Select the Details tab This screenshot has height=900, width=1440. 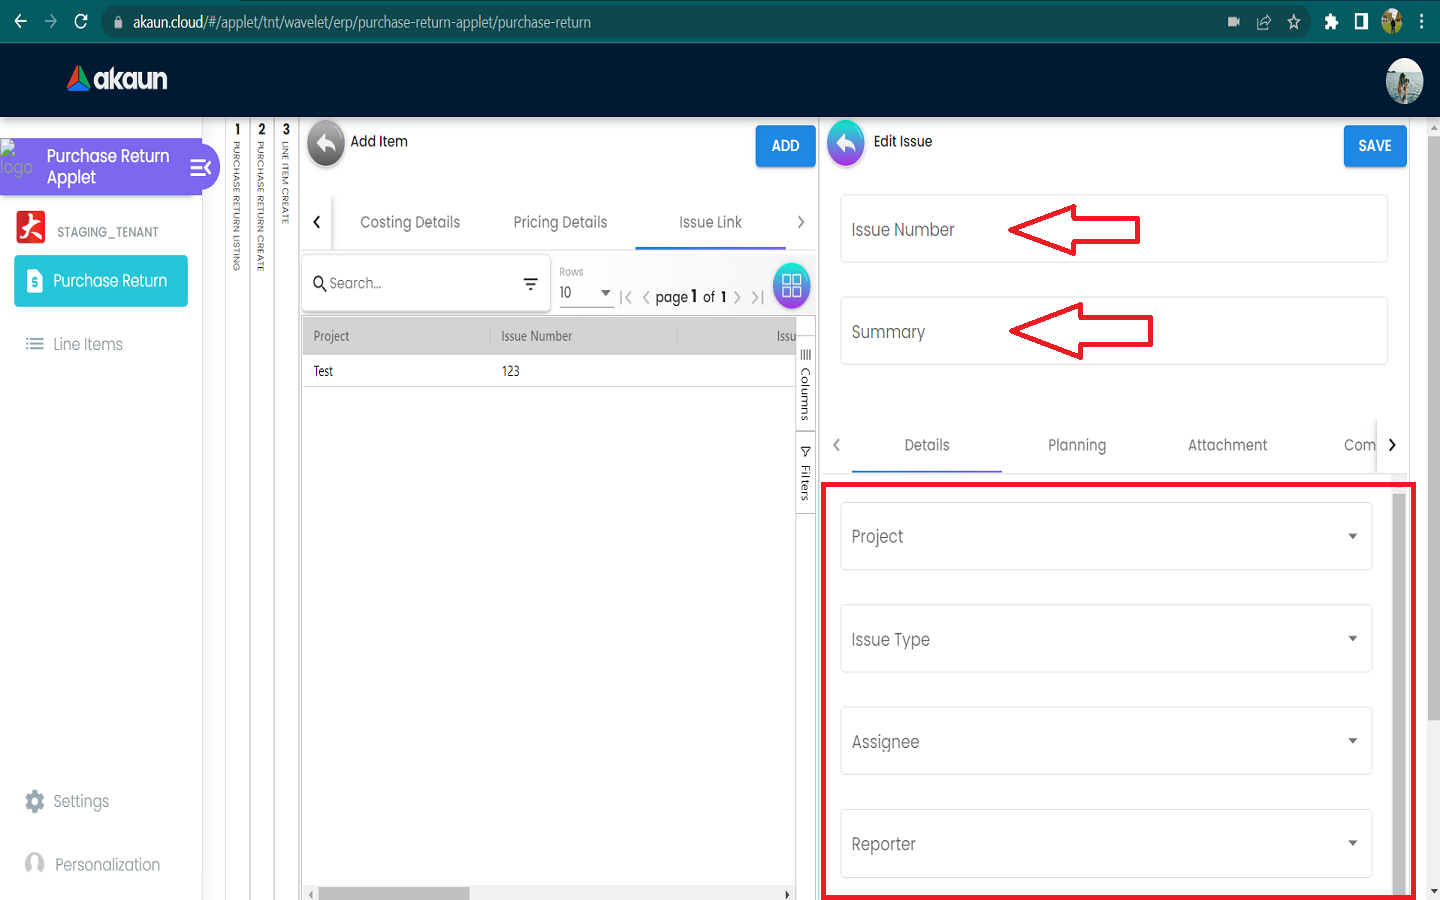click(x=927, y=445)
